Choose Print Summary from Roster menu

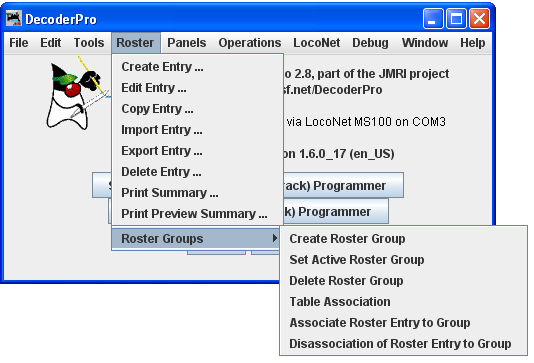click(198, 193)
